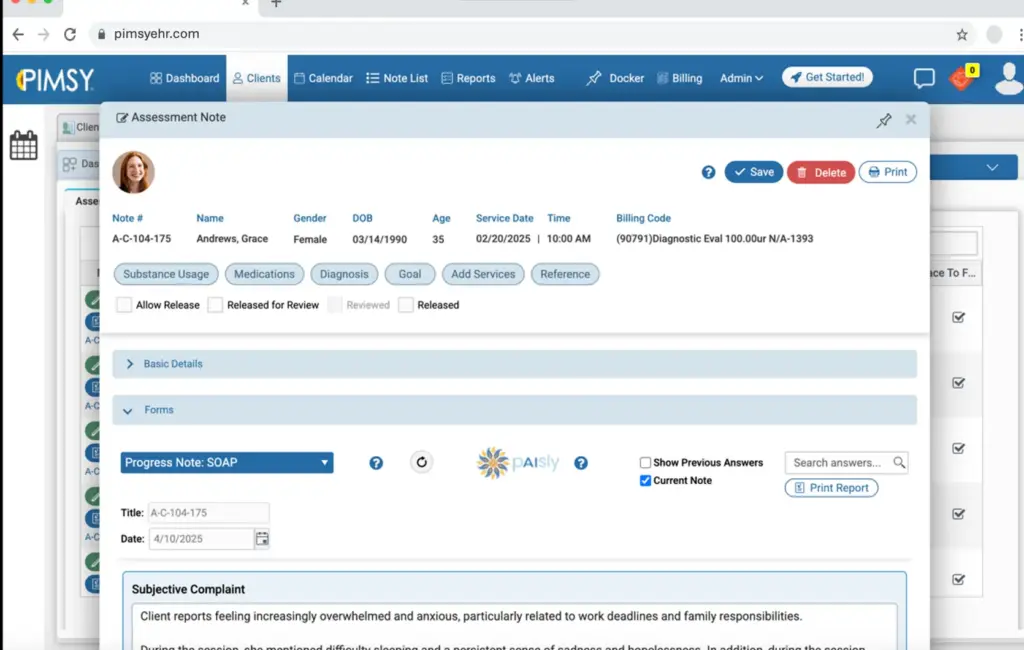Click the Search answers field
The height and width of the screenshot is (650, 1024).
click(x=839, y=463)
